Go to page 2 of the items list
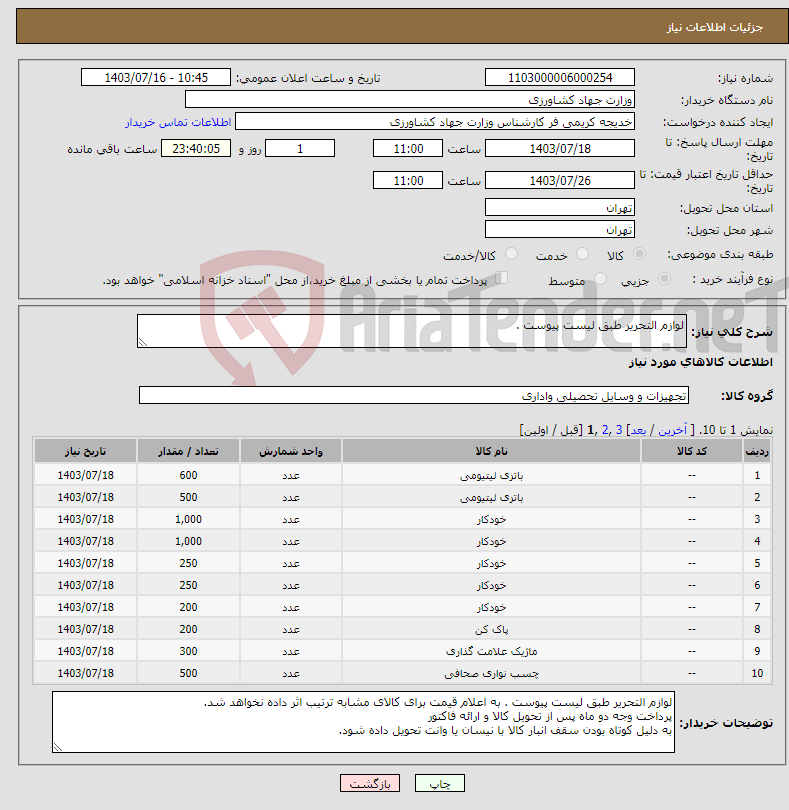Screen dimensions: 789x810 coord(605,430)
